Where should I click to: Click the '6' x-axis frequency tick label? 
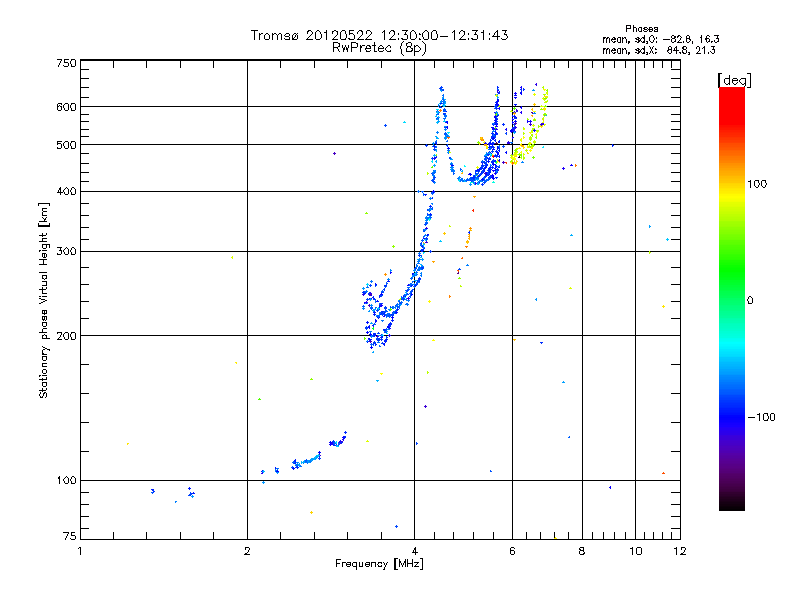(x=512, y=551)
